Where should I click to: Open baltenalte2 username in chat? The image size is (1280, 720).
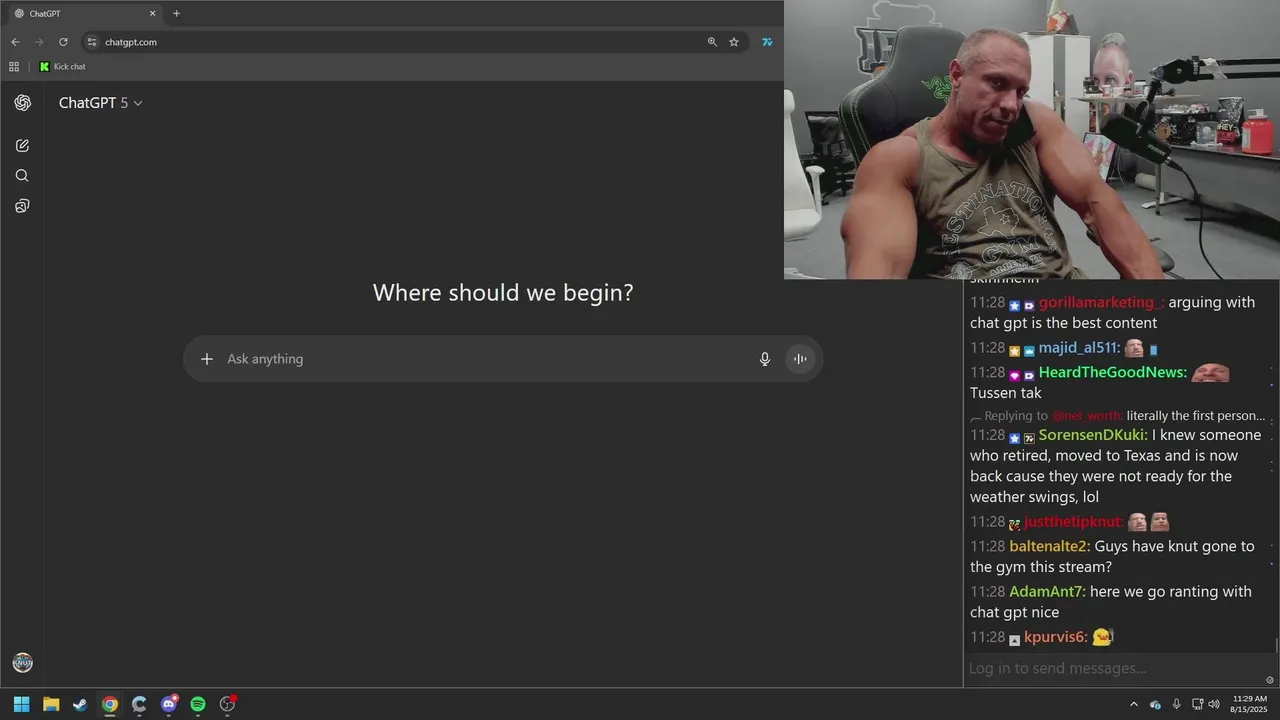[x=1050, y=547]
